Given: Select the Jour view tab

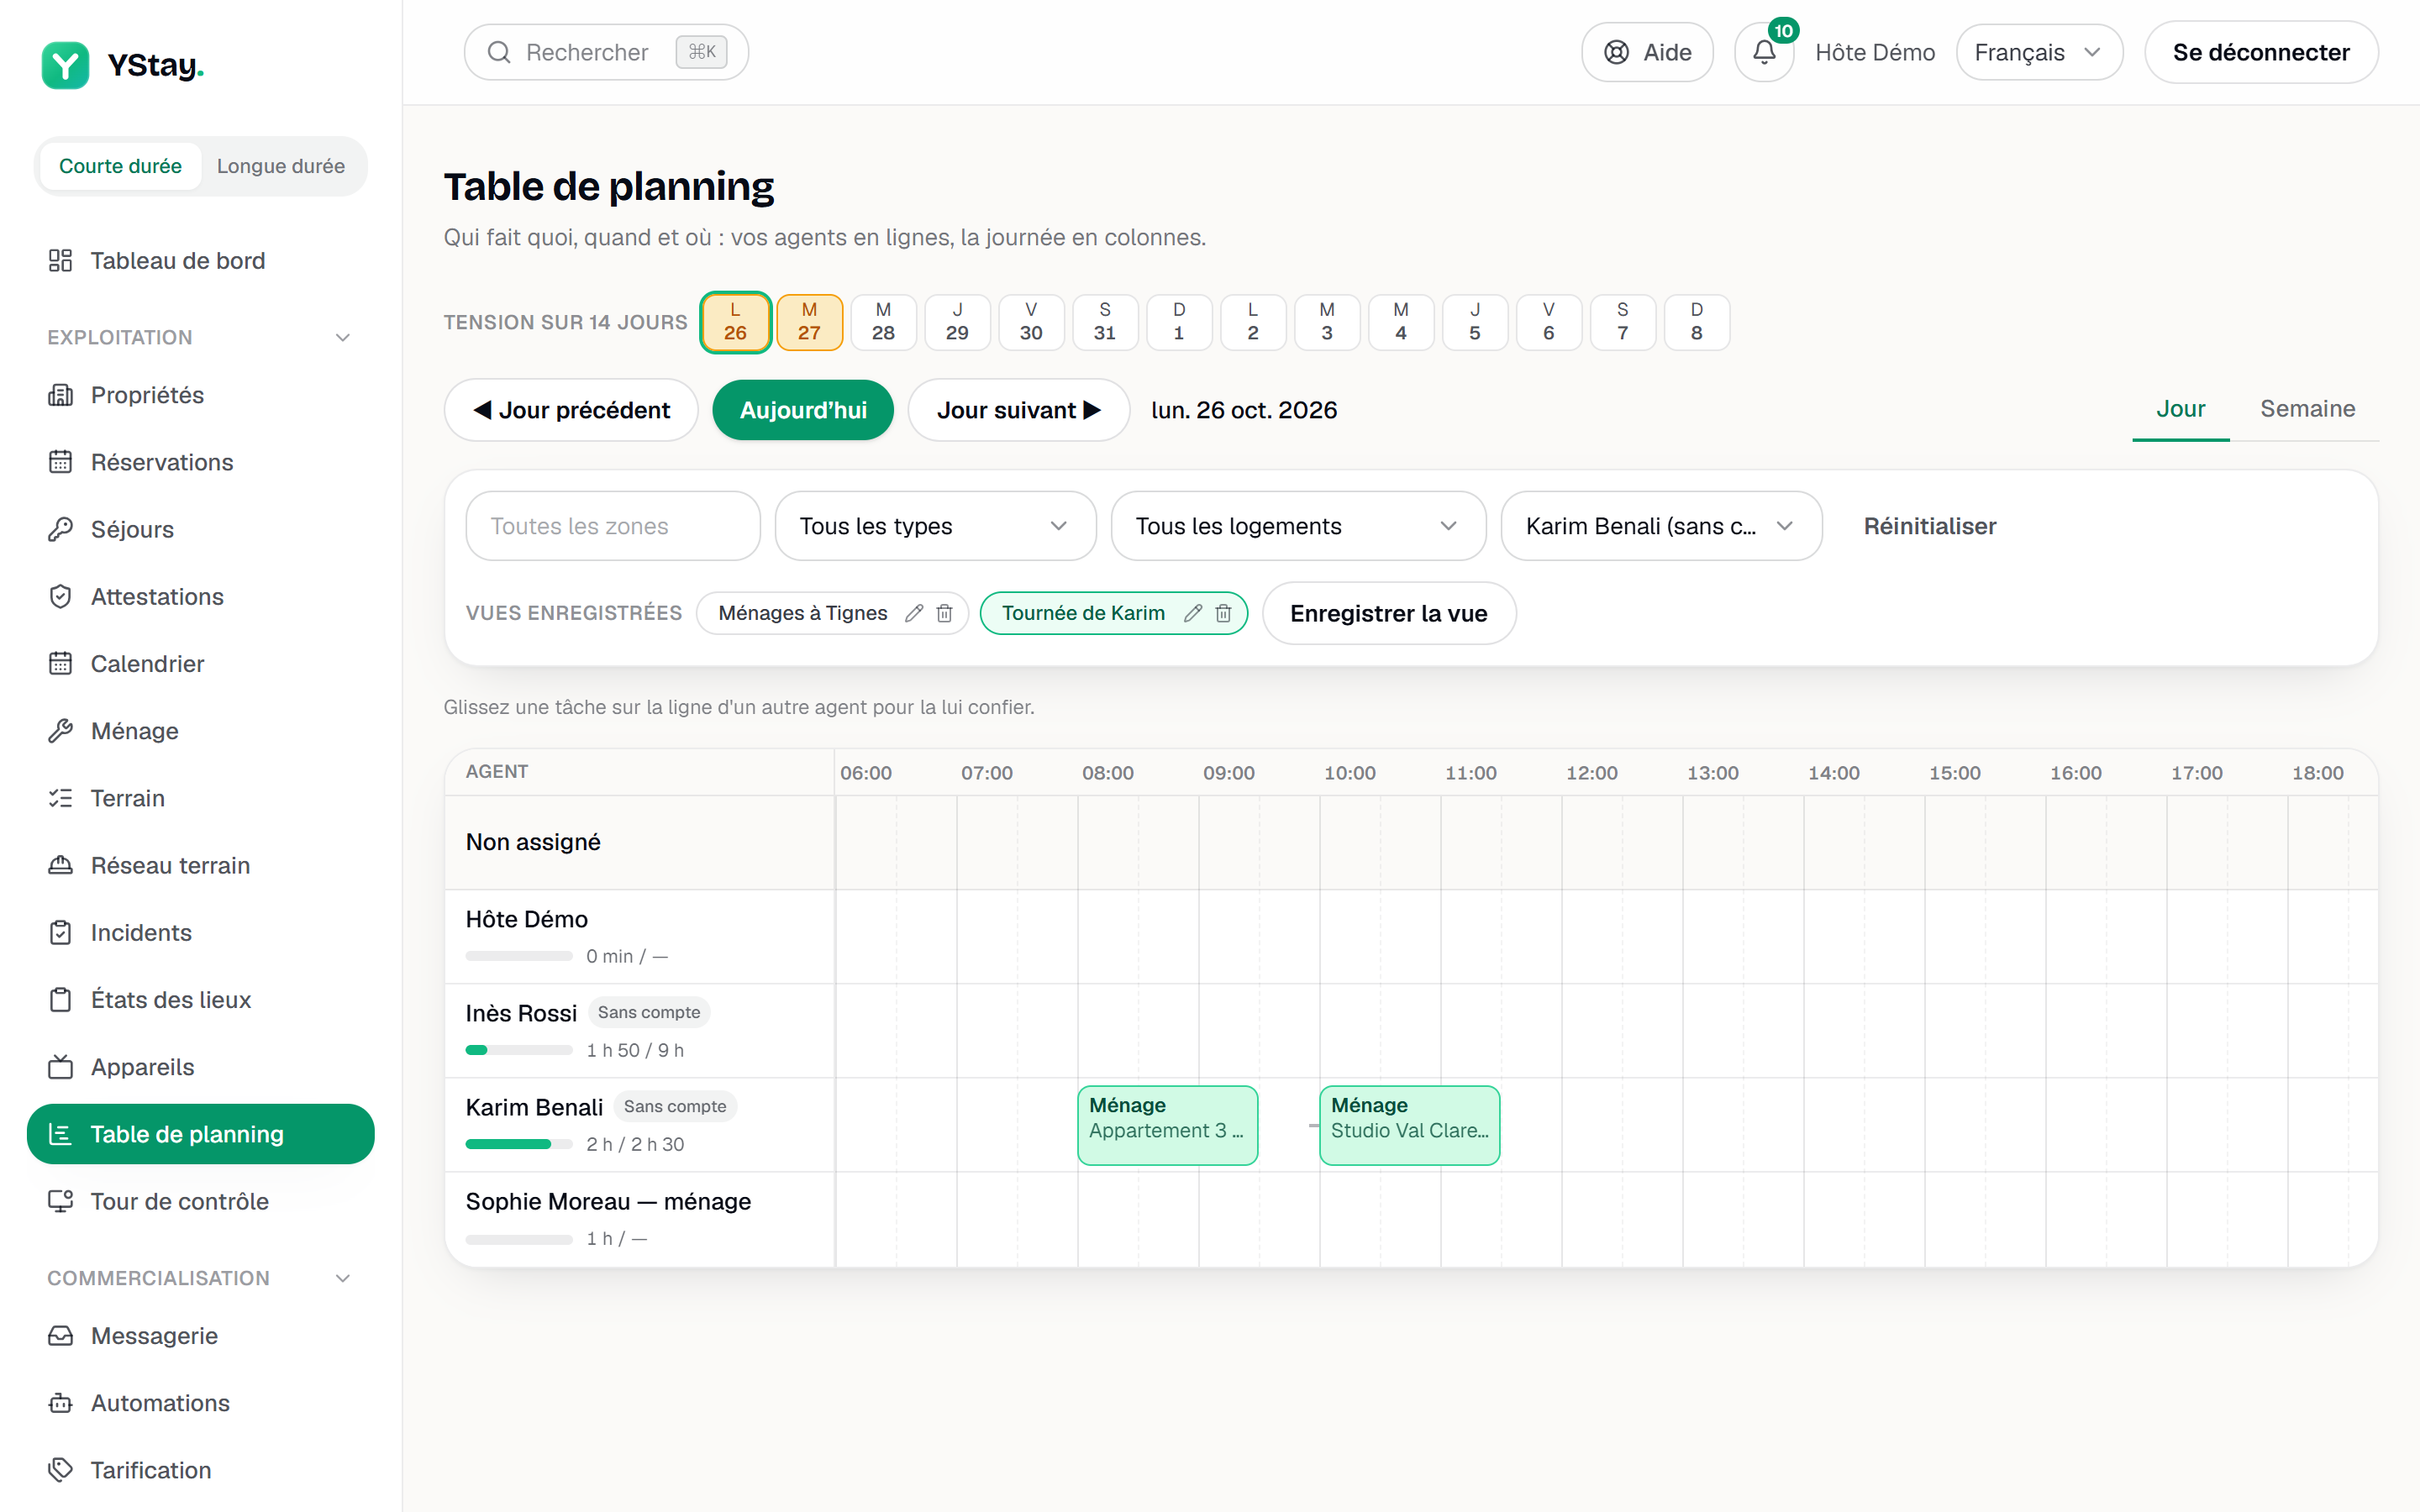Looking at the screenshot, I should 2180,409.
